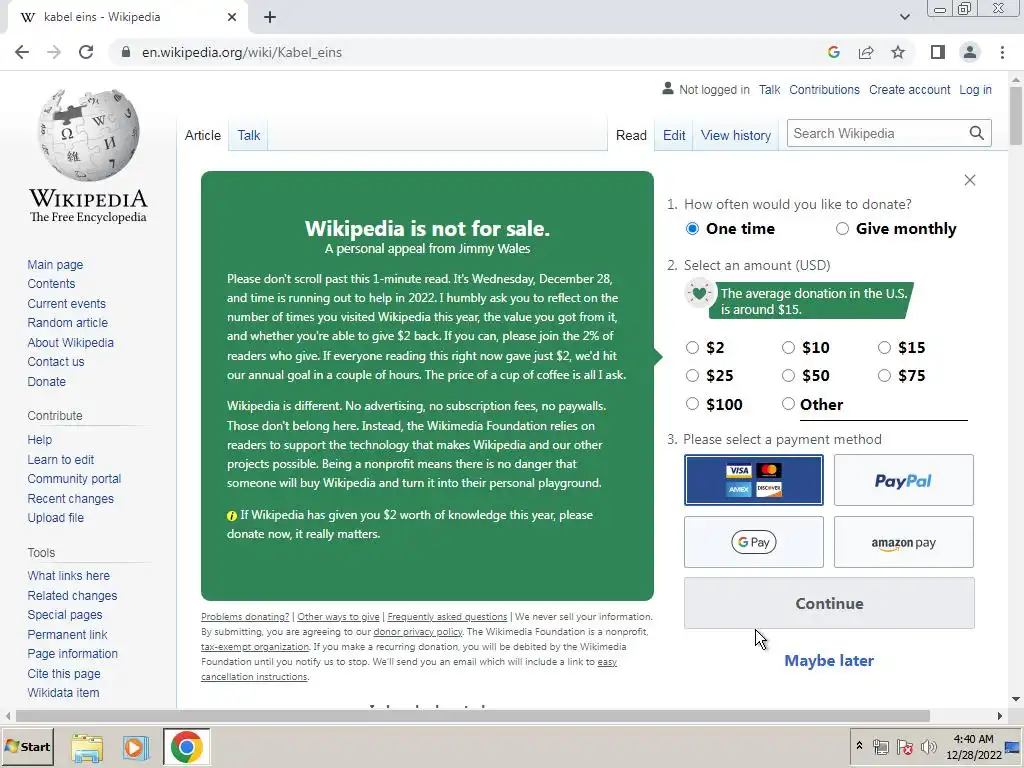Click the browser forward arrow

54,52
